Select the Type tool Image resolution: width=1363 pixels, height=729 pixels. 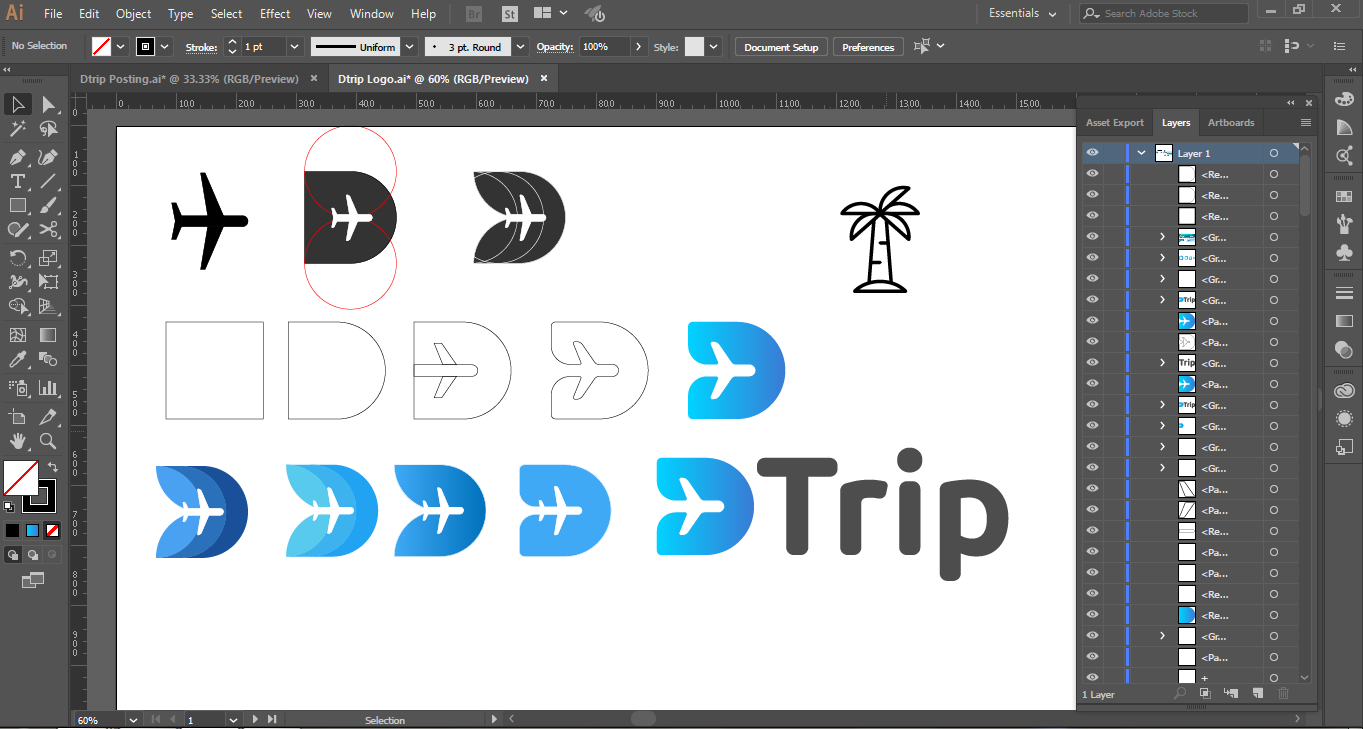(x=18, y=181)
